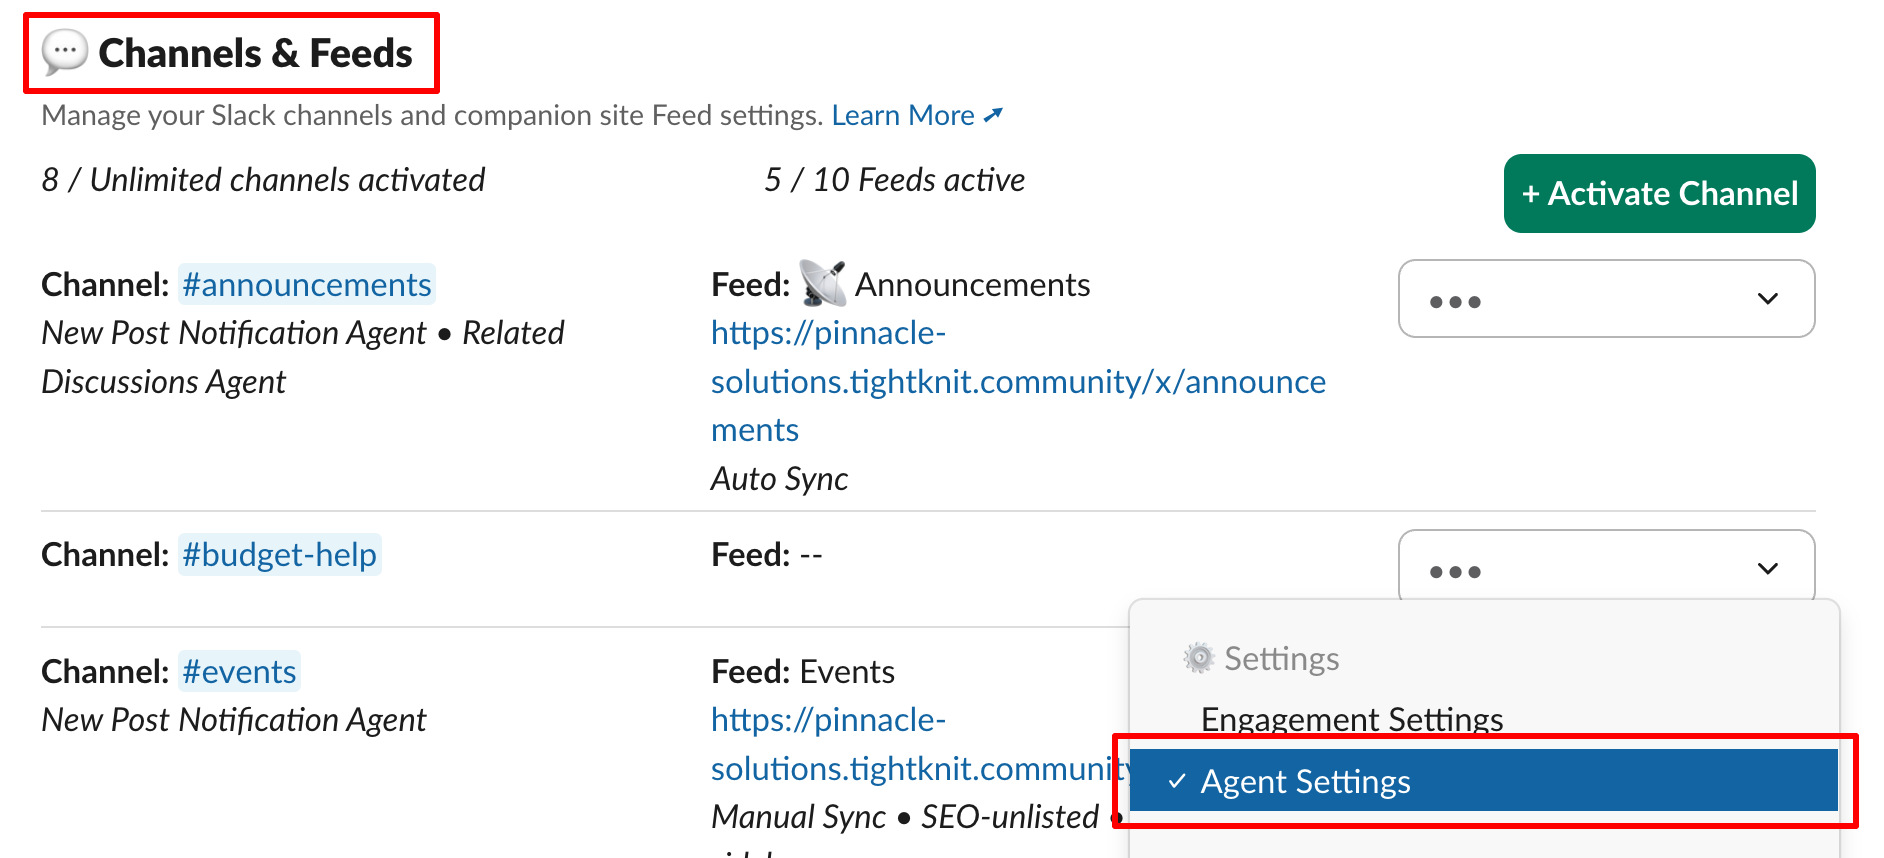Click the speech bubble icon beside Channels & Feeds
This screenshot has width=1884, height=858.
coord(63,54)
